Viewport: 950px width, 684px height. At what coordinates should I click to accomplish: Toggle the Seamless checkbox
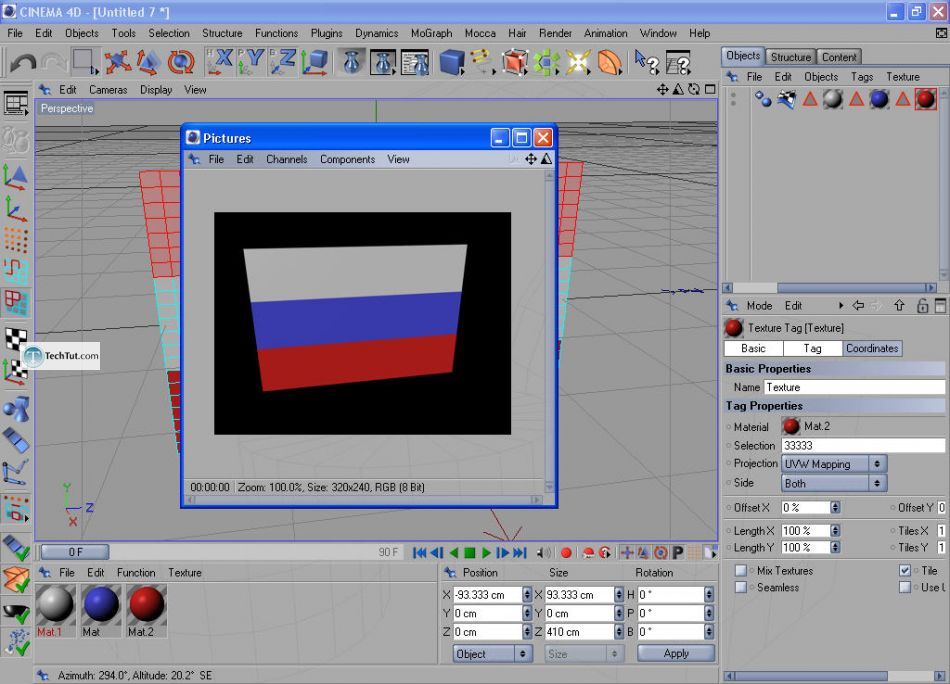[740, 587]
